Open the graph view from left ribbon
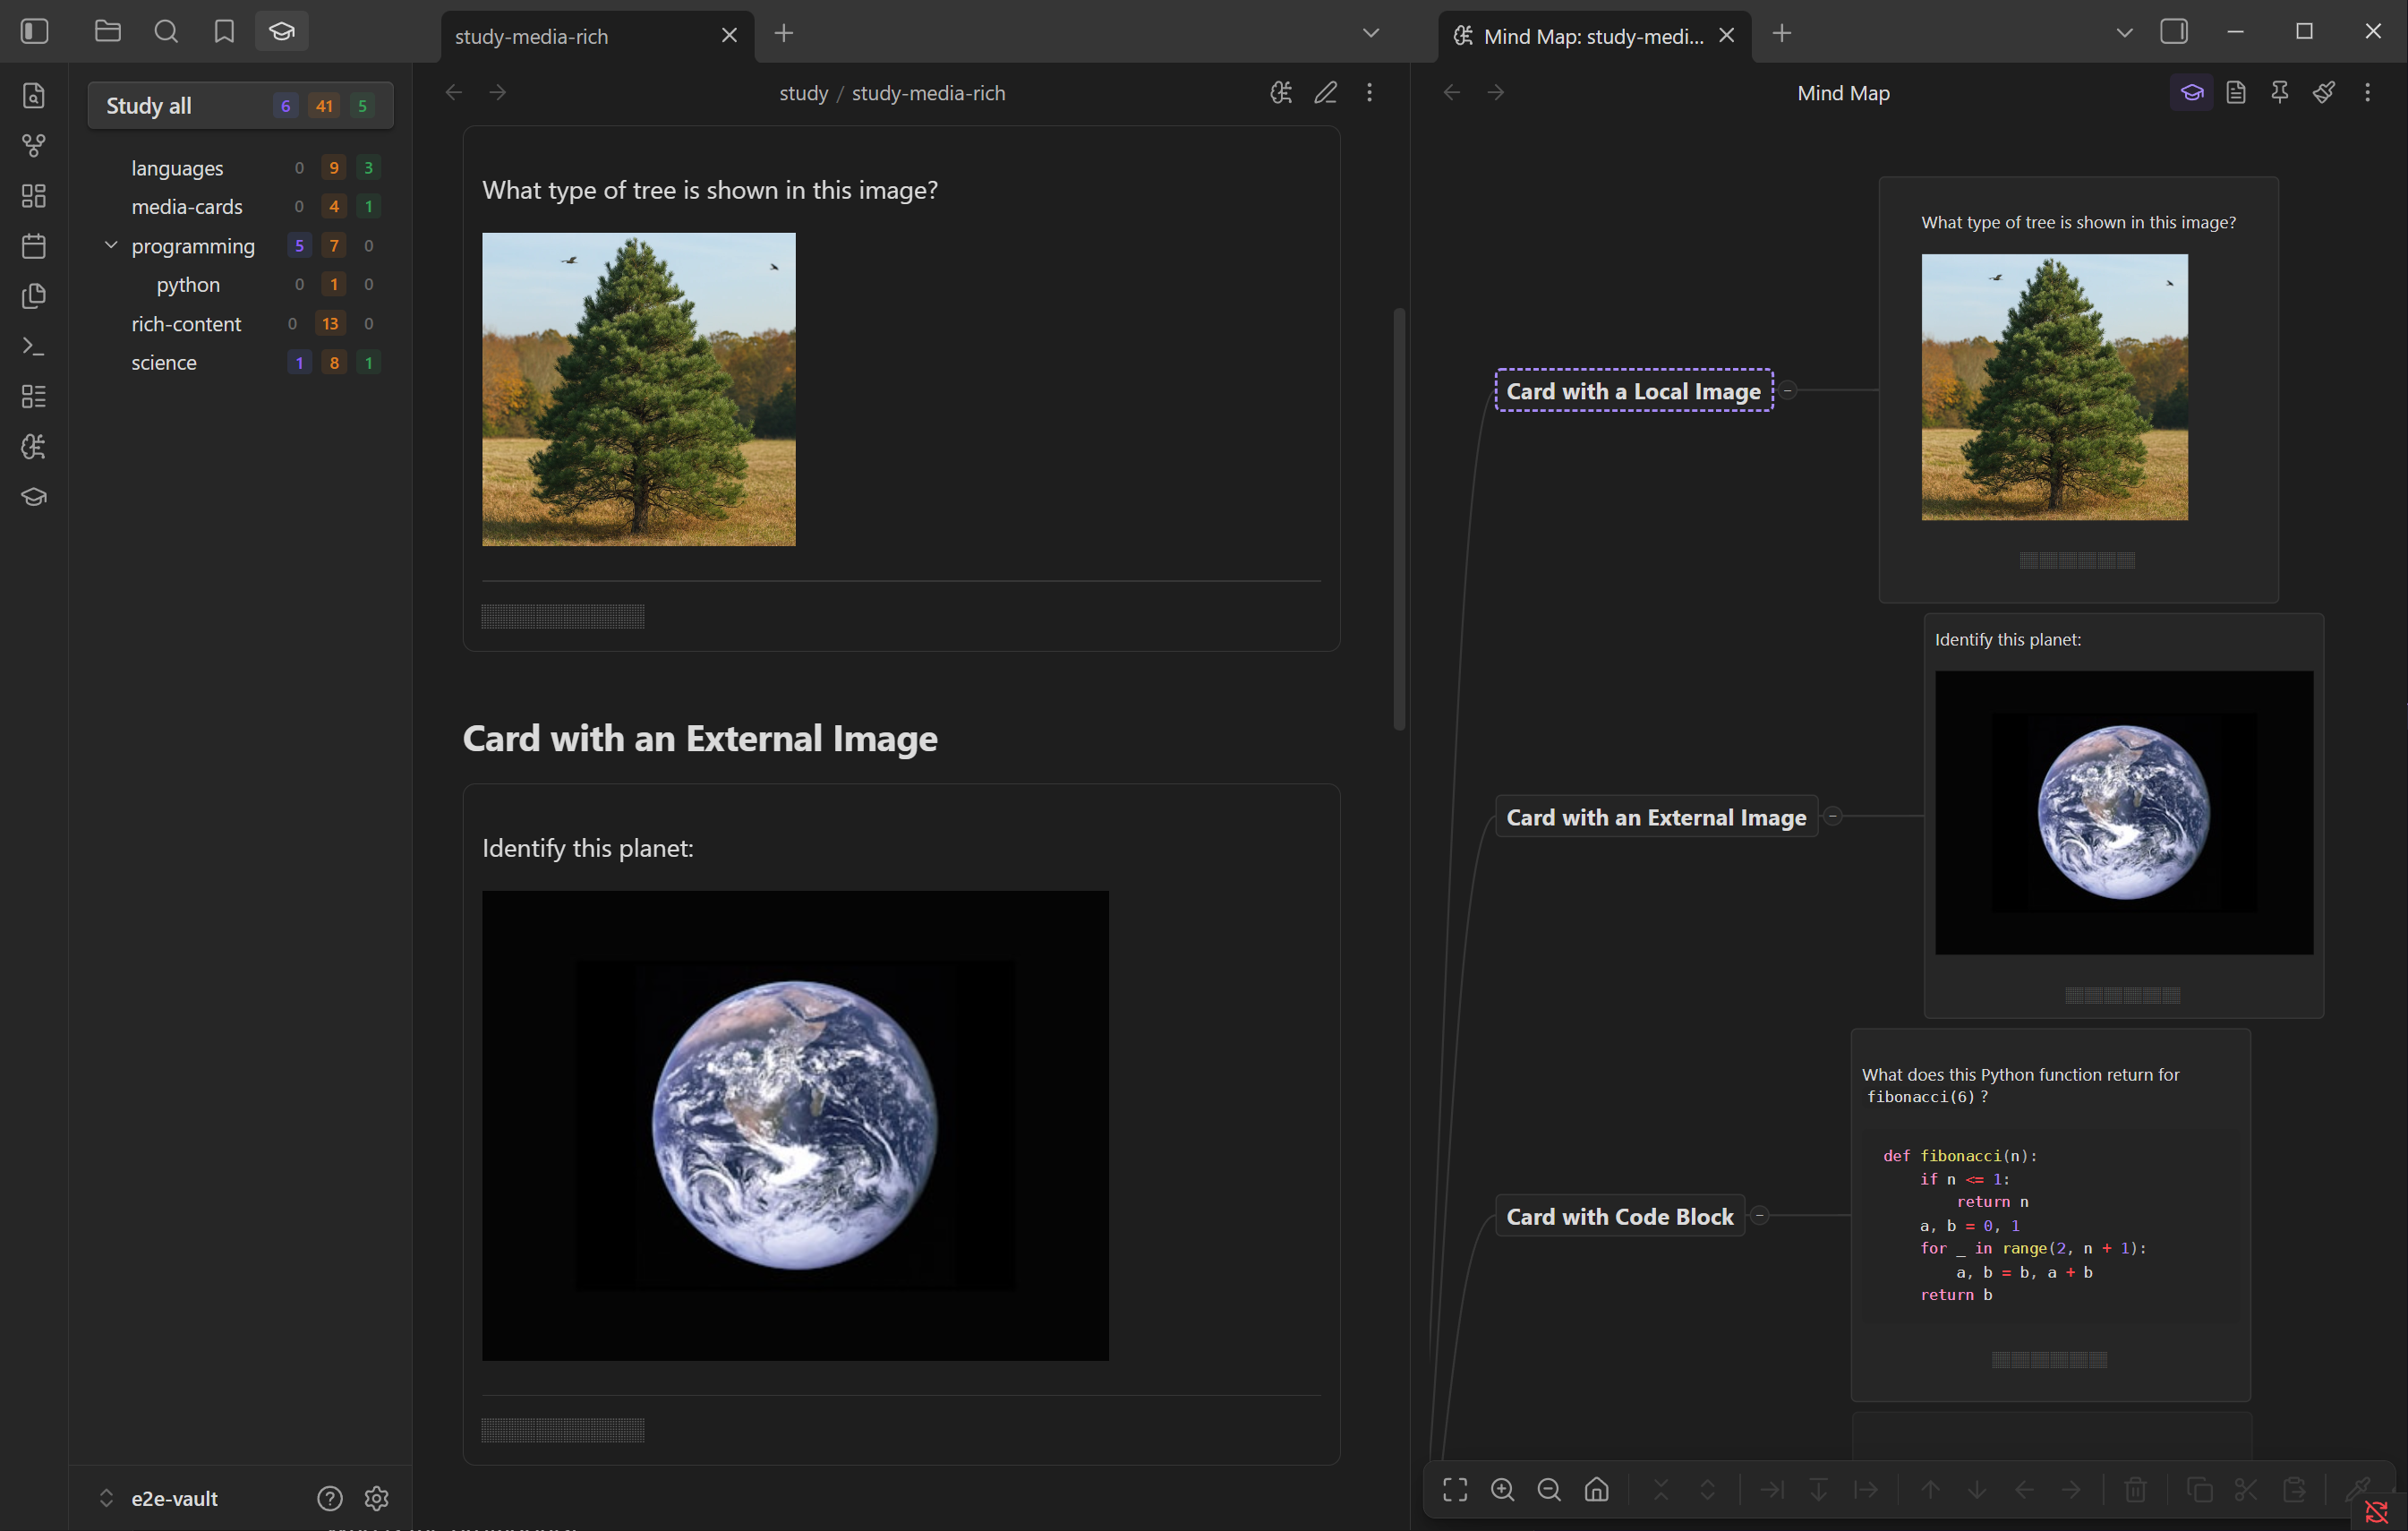The height and width of the screenshot is (1531, 2408). (x=34, y=146)
